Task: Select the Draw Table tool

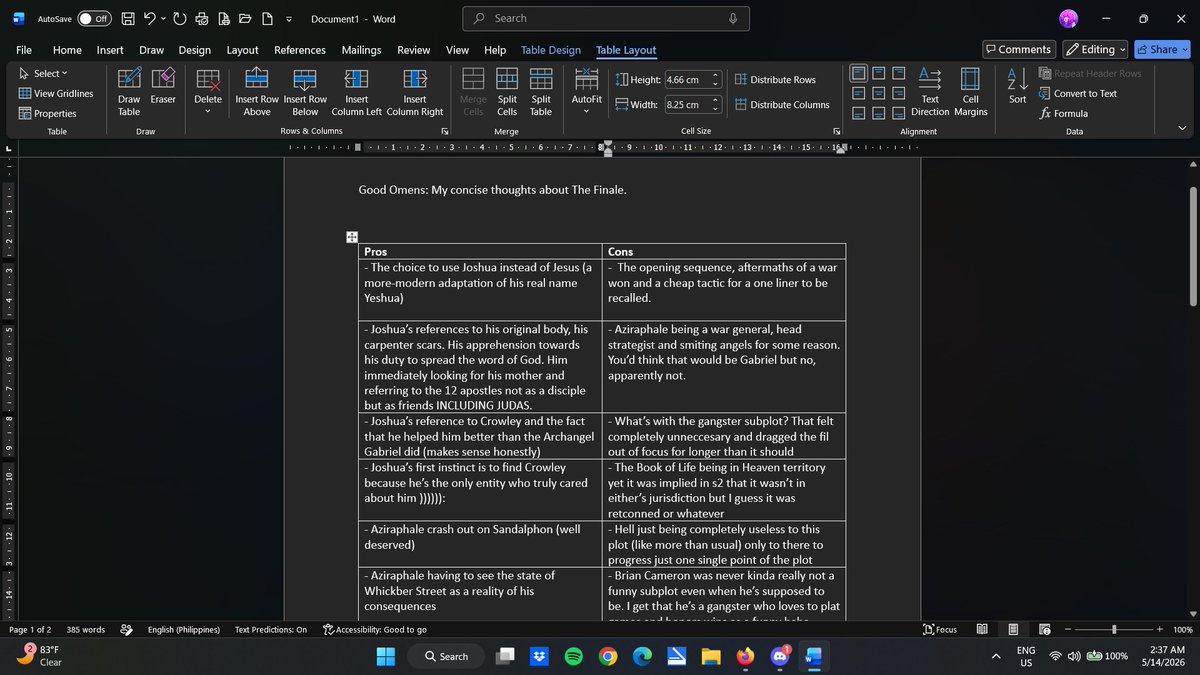Action: 129,92
